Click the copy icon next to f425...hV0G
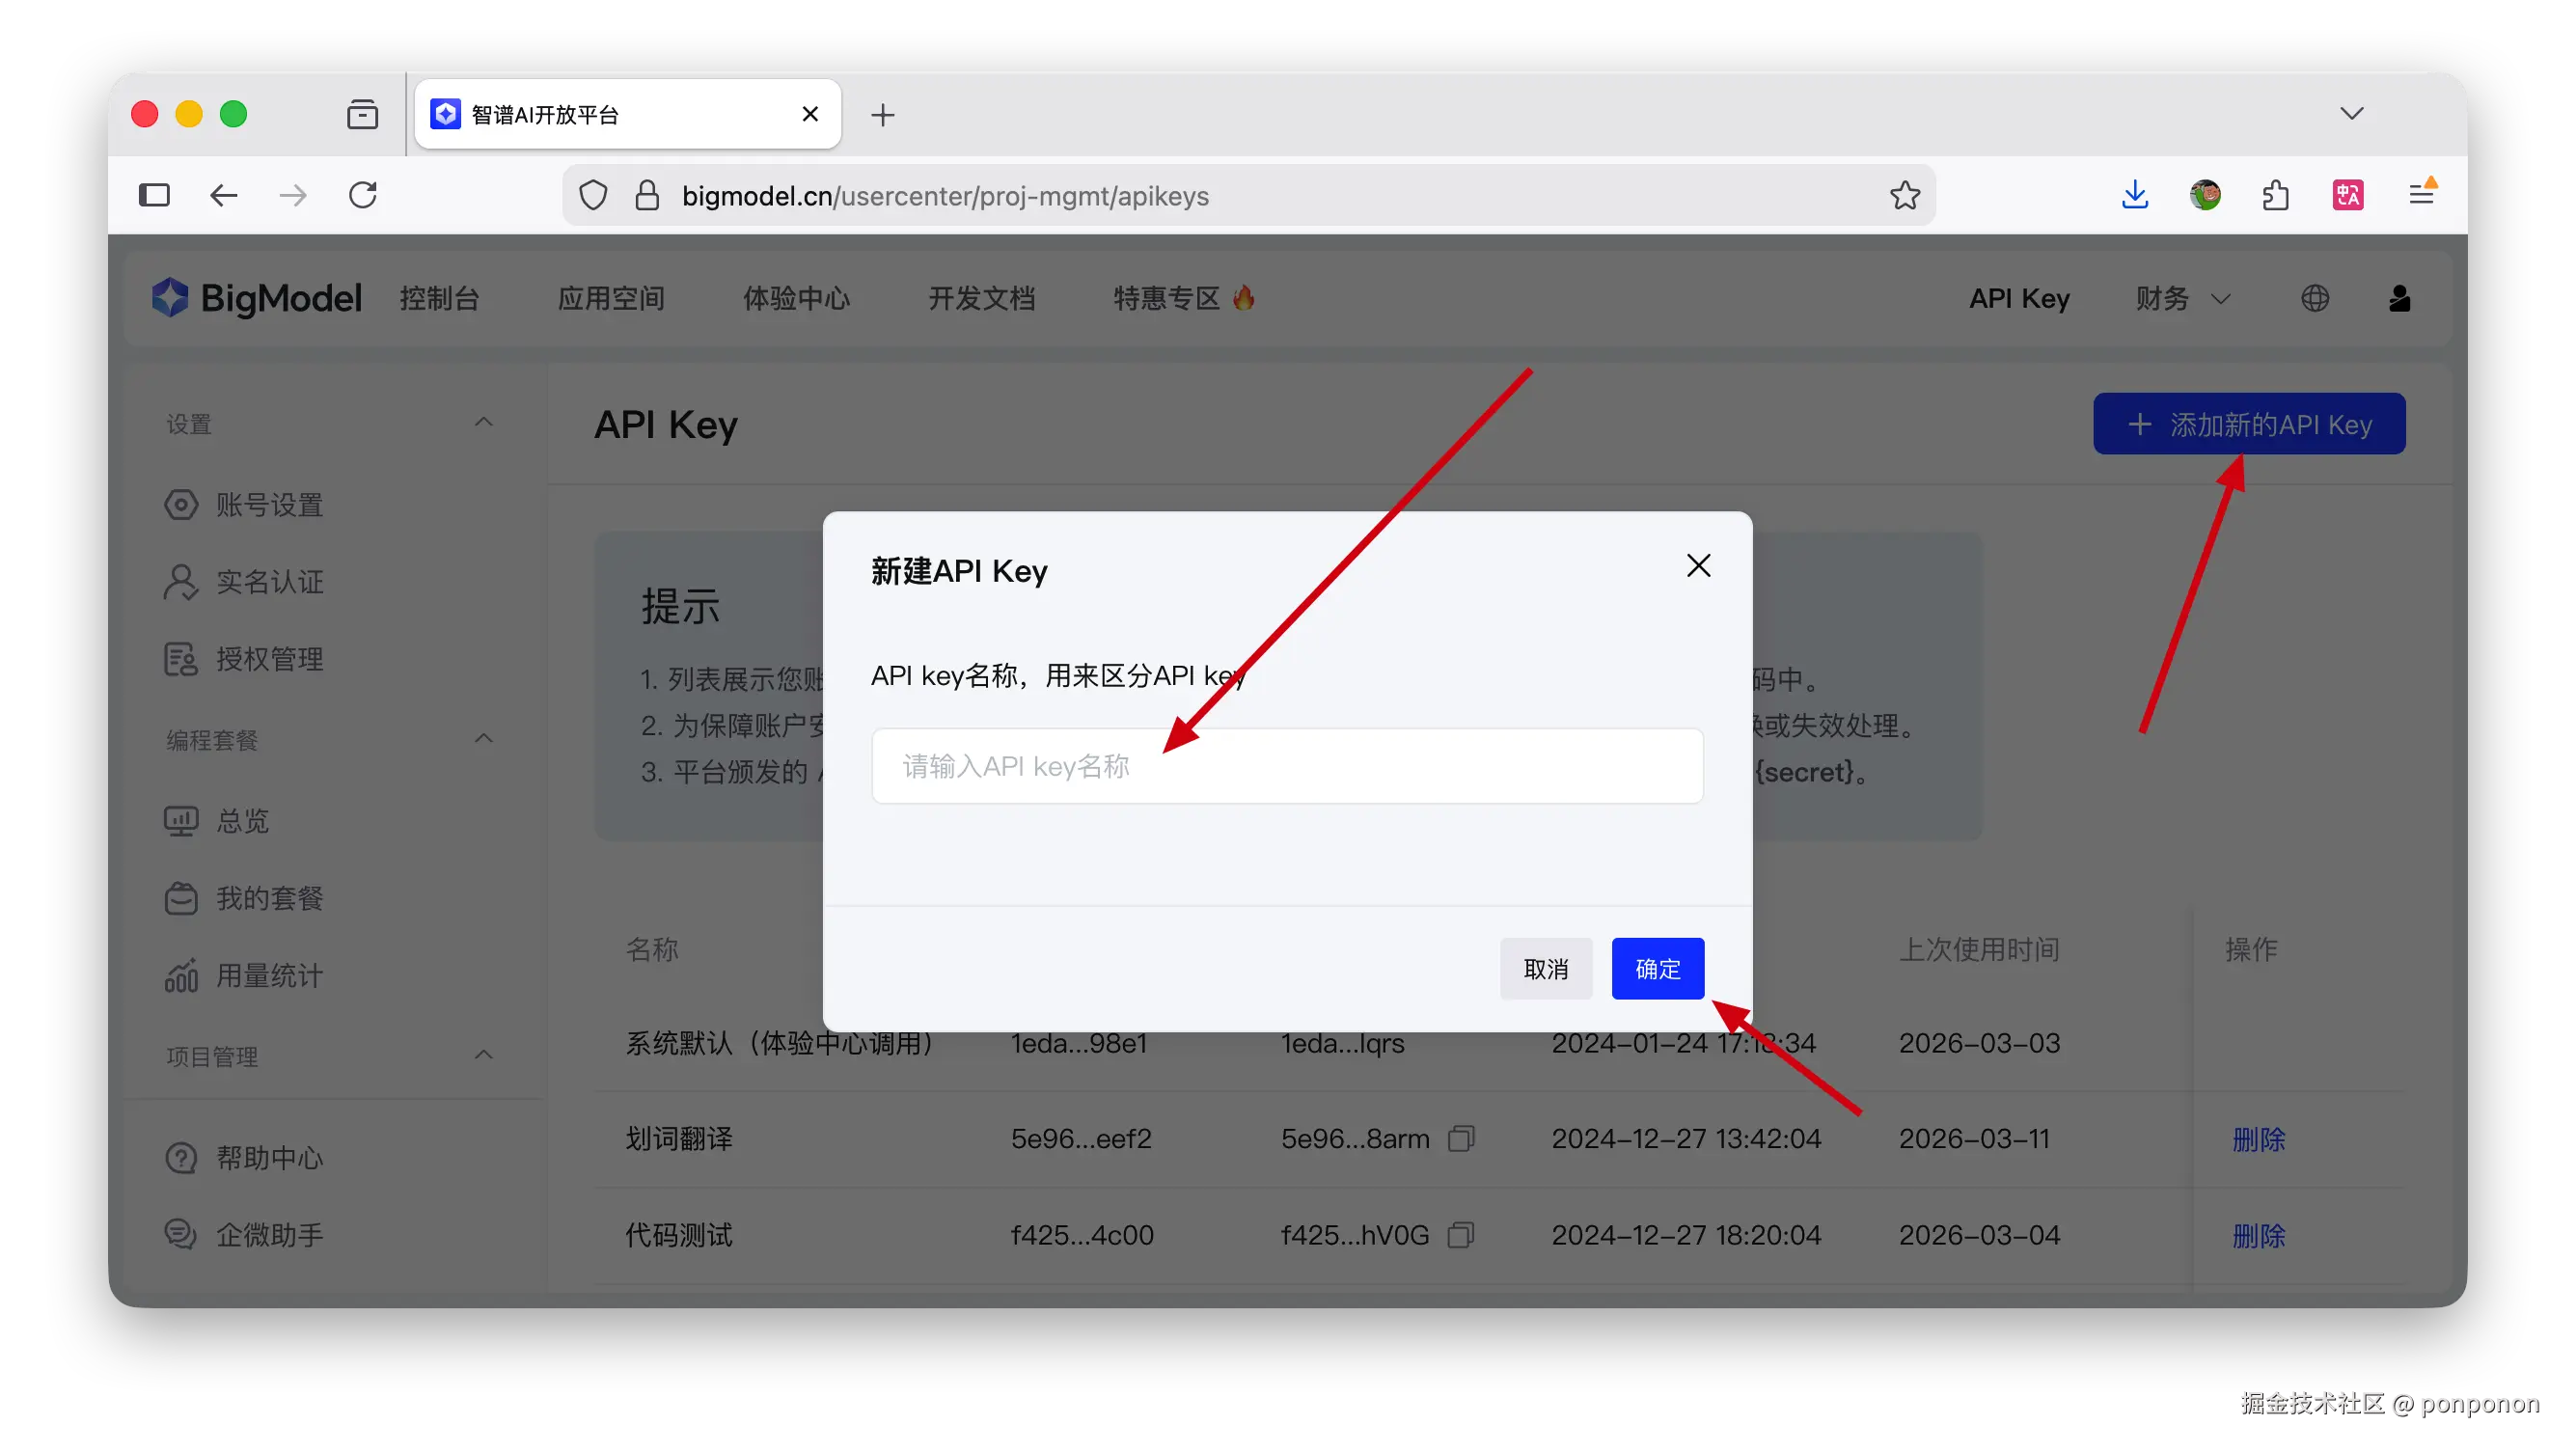The image size is (2576, 1453). point(1461,1234)
